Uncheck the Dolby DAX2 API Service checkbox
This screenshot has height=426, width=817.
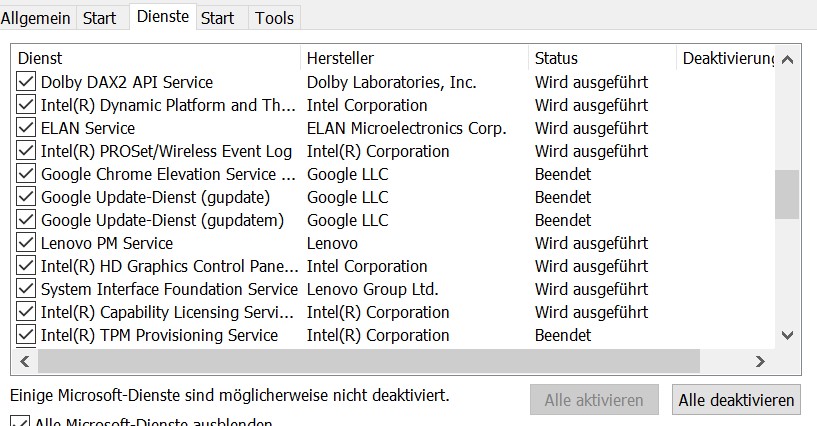pos(26,82)
